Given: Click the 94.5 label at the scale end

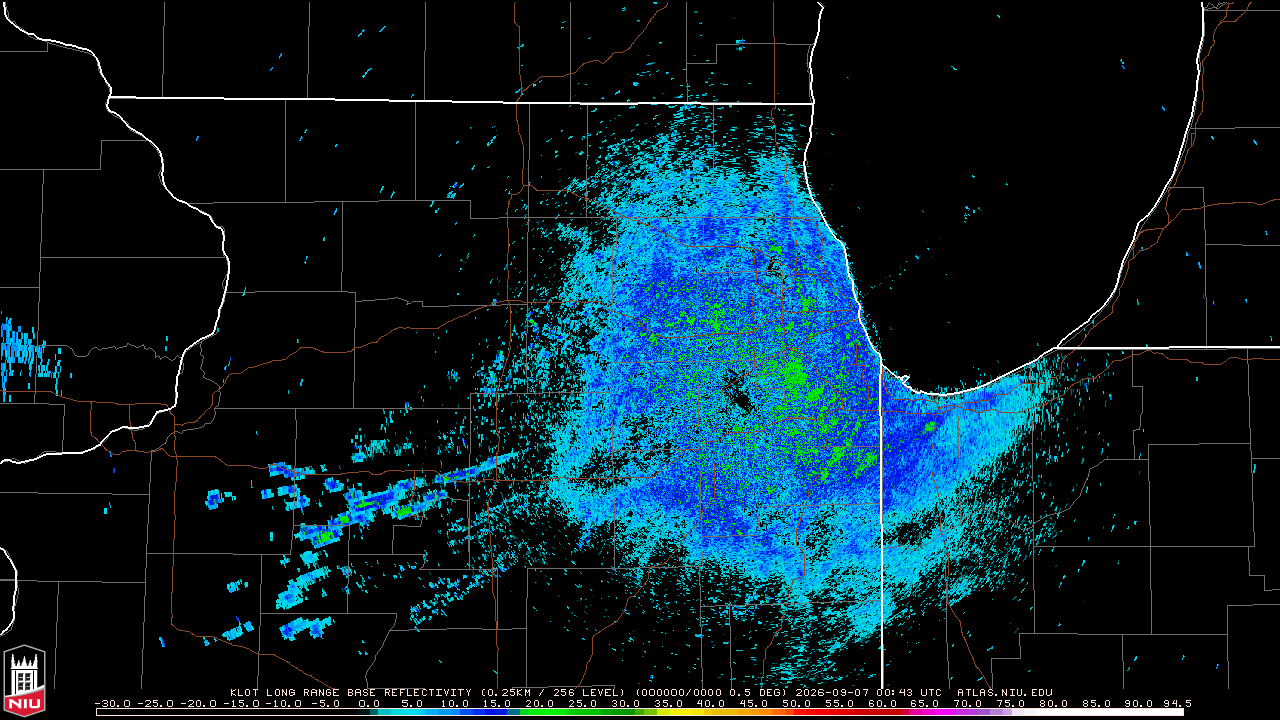Looking at the screenshot, I should pyautogui.click(x=1176, y=702).
